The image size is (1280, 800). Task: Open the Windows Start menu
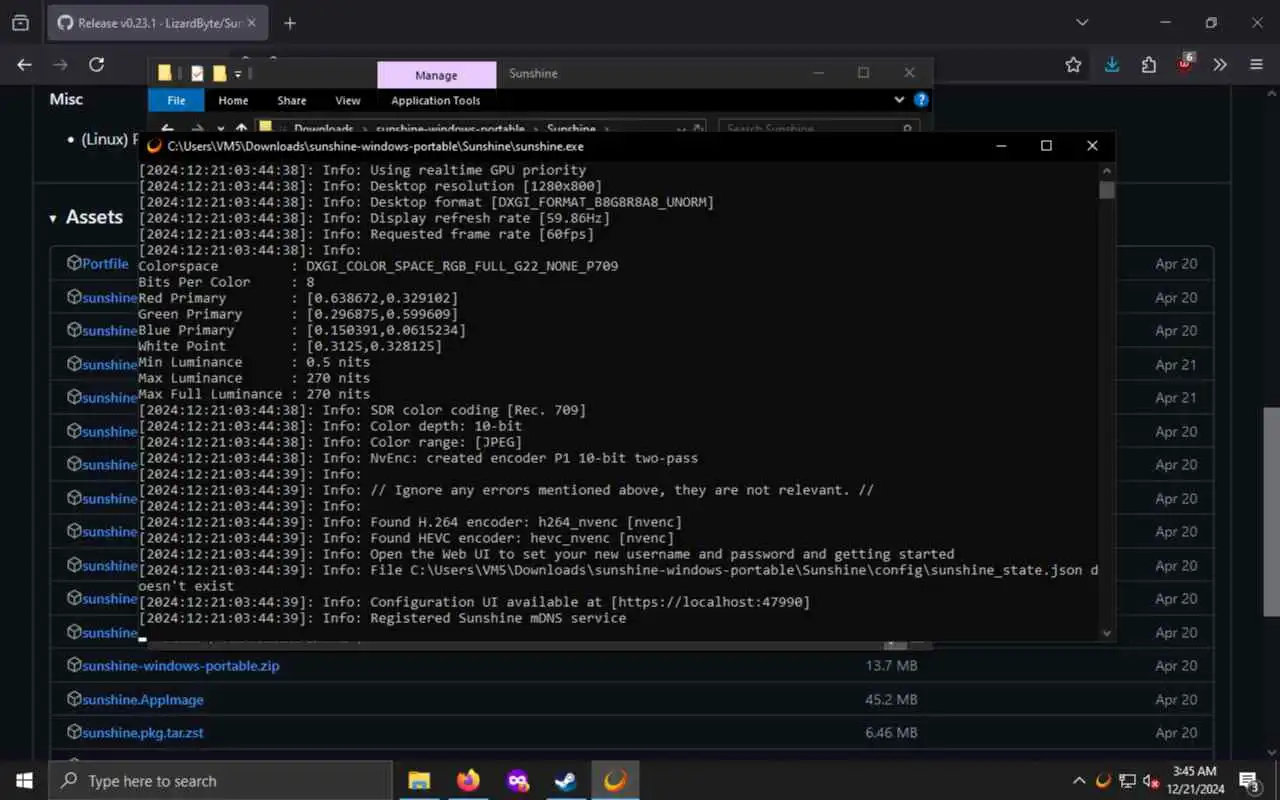point(24,781)
